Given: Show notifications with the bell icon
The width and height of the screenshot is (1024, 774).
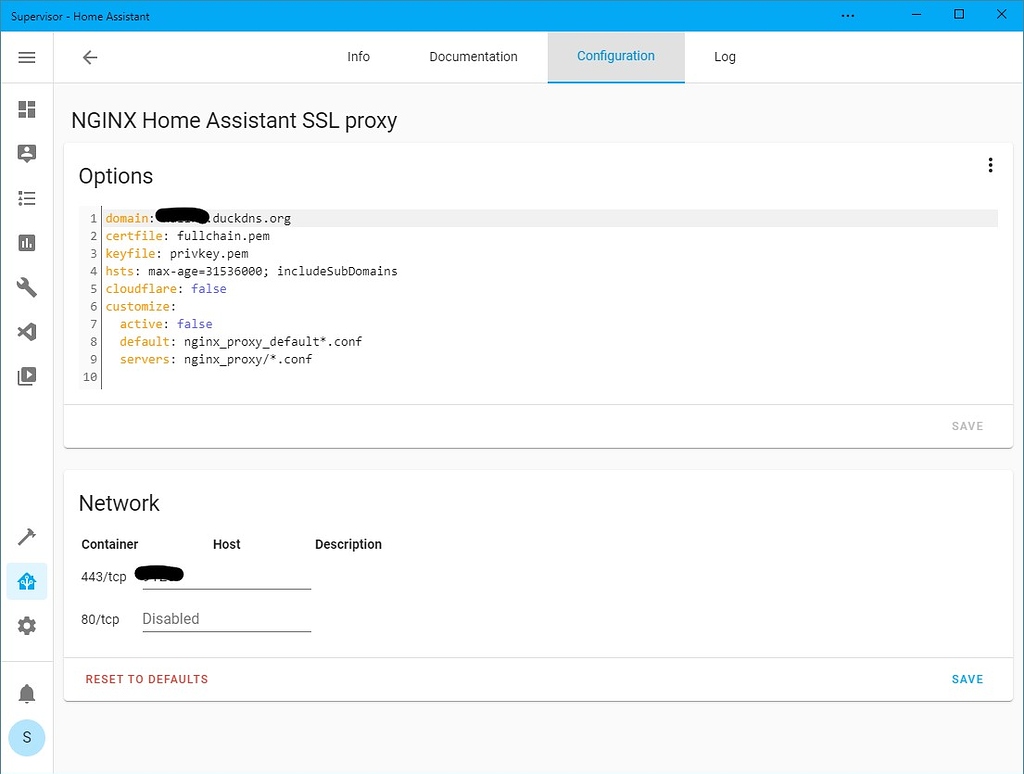Looking at the screenshot, I should tap(26, 693).
